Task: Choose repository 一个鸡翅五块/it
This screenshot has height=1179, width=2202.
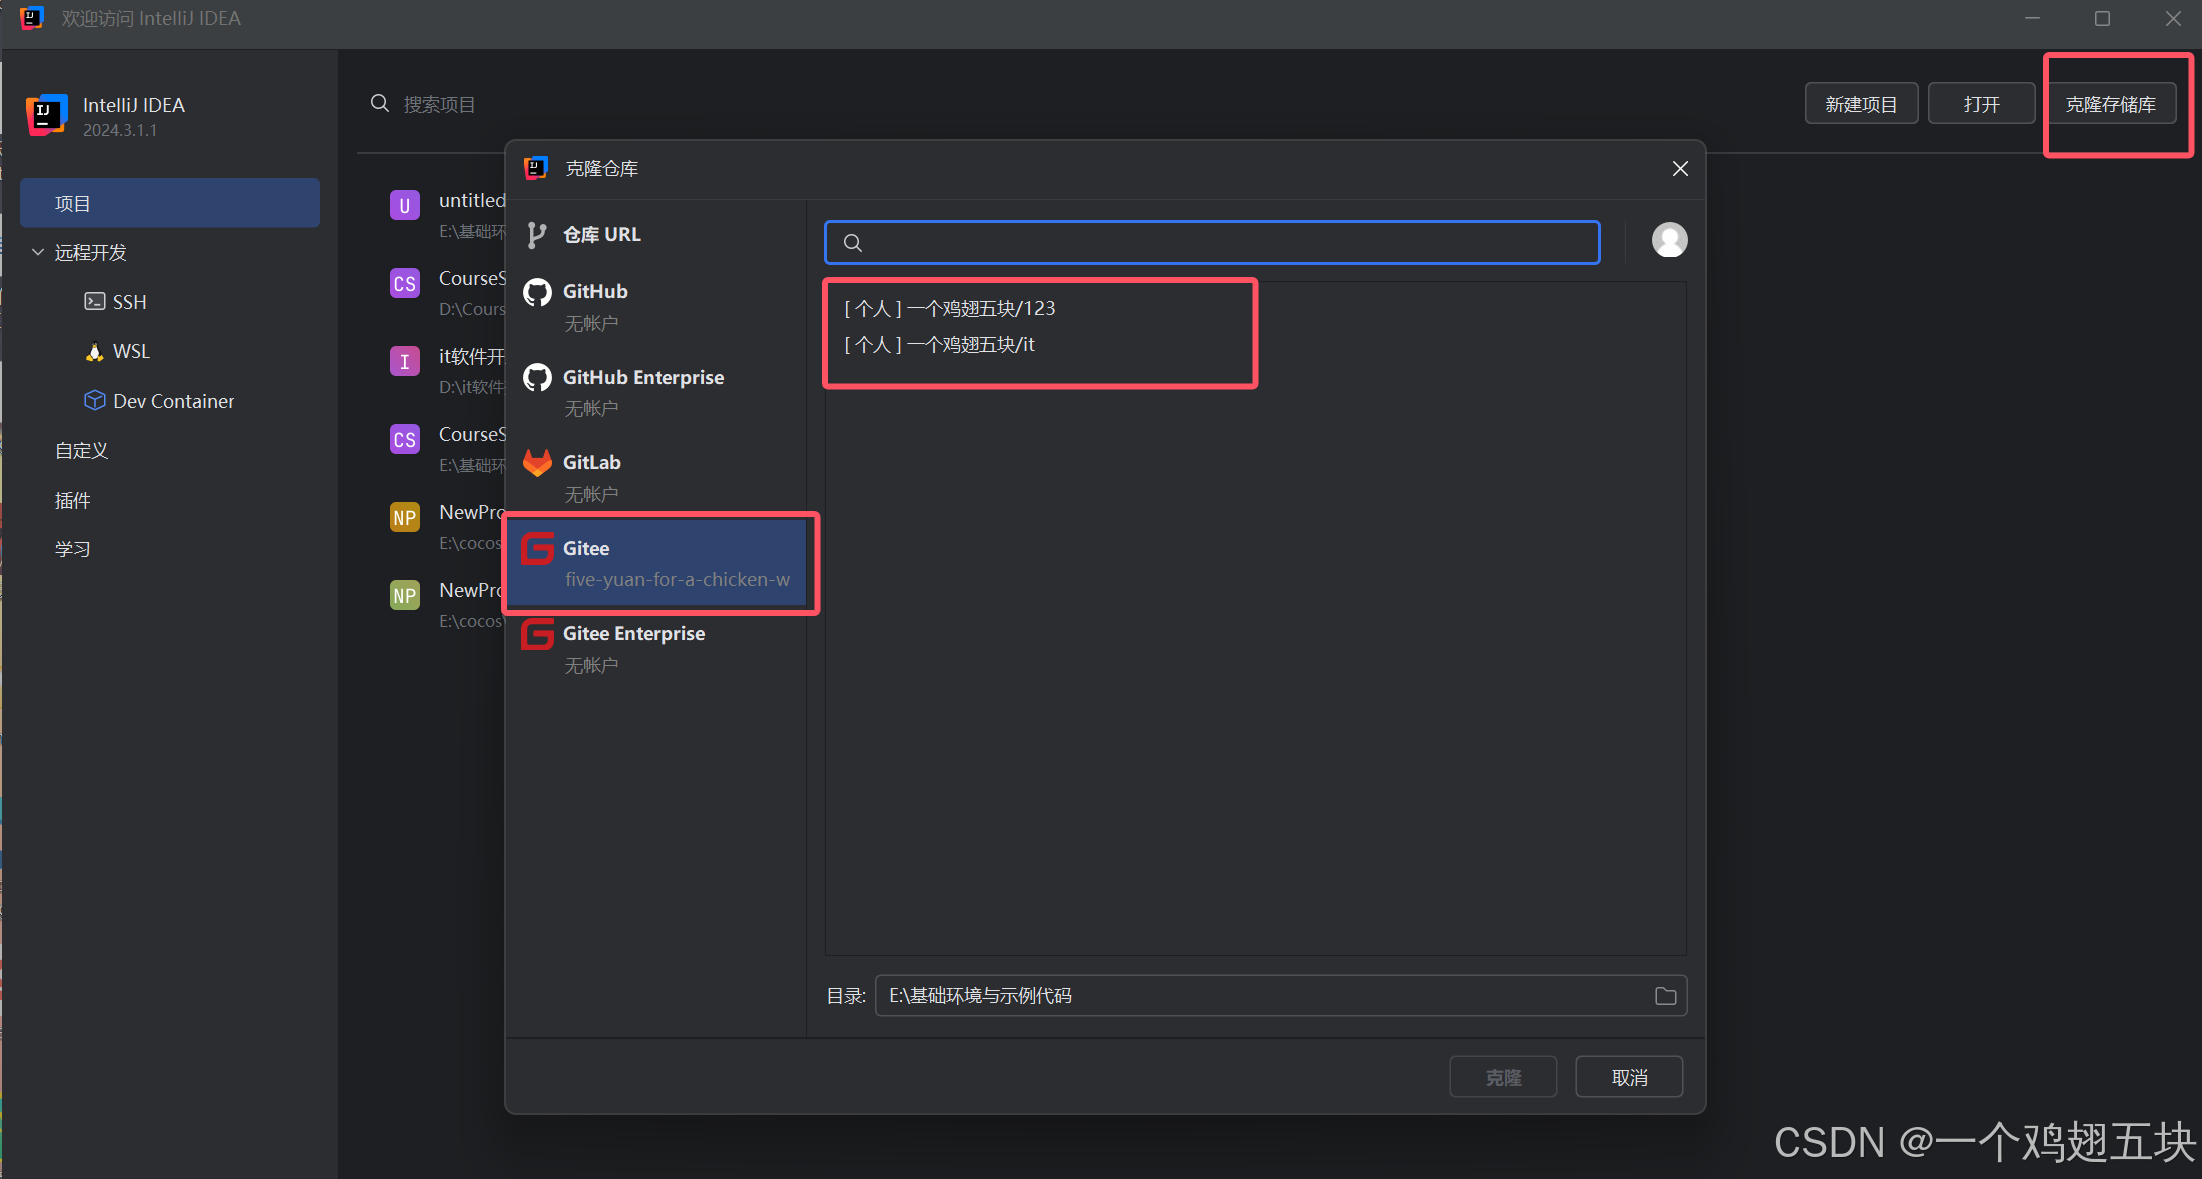Action: click(940, 345)
